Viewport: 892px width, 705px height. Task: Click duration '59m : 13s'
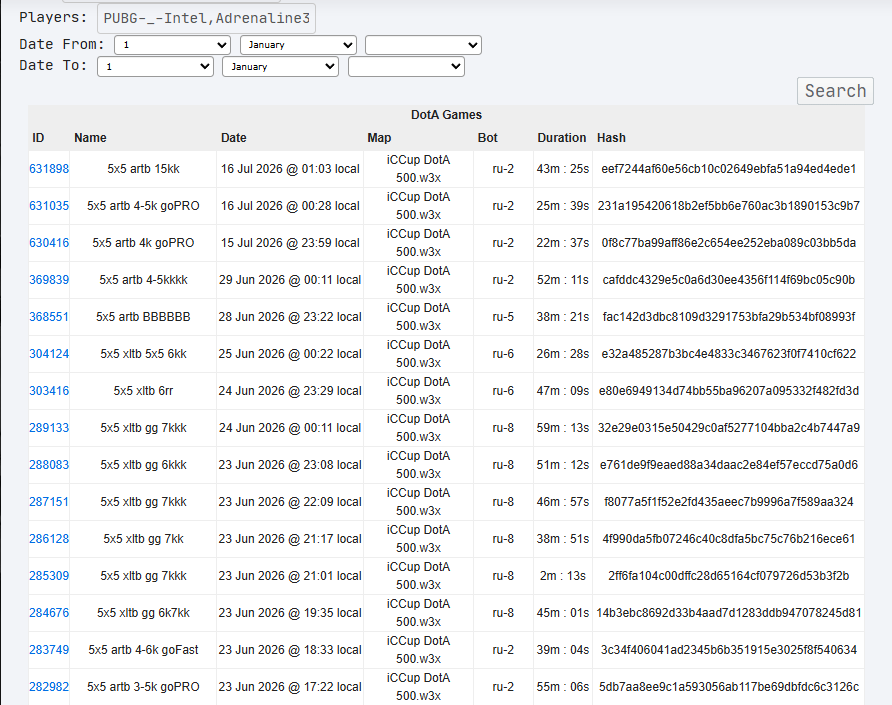tap(563, 428)
